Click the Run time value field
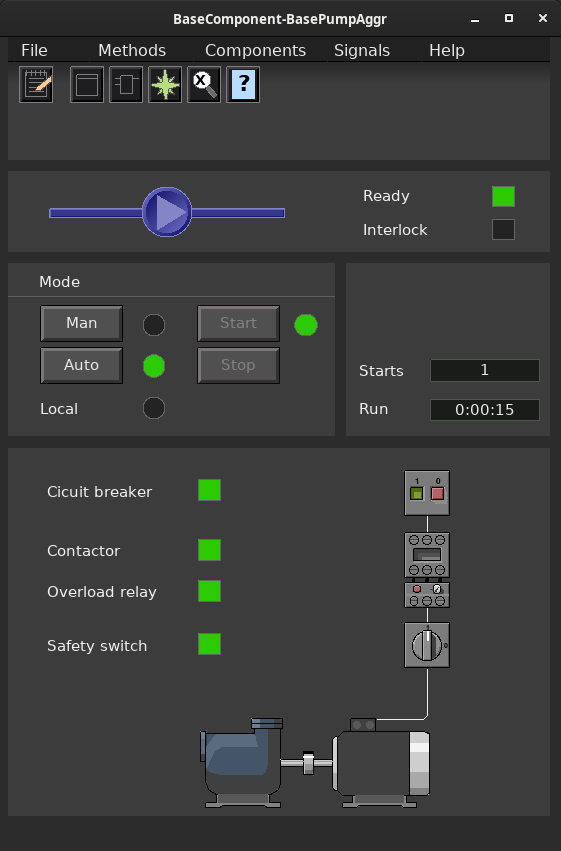This screenshot has width=561, height=851. point(485,410)
